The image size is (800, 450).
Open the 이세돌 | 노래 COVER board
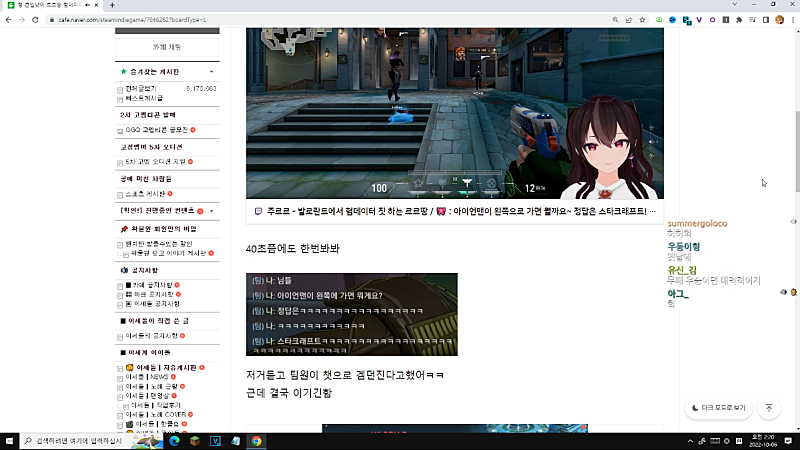click(x=156, y=414)
